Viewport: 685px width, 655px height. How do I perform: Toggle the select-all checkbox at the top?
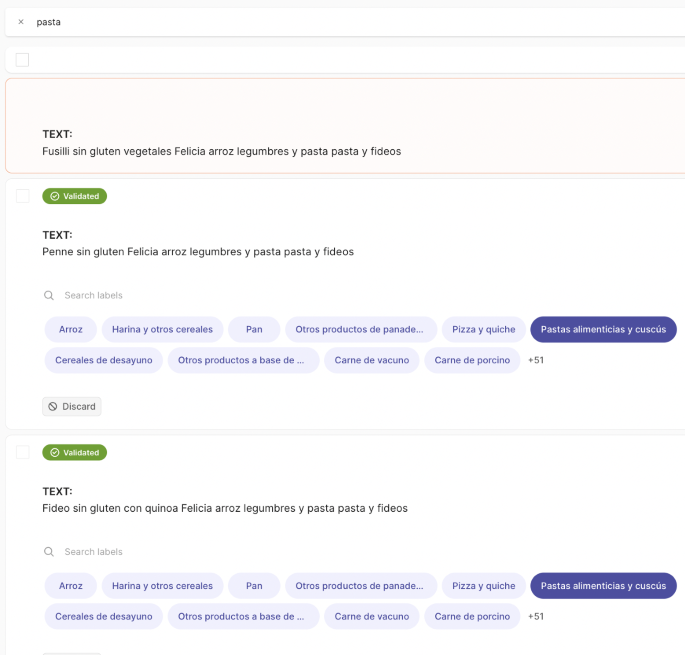click(23, 60)
